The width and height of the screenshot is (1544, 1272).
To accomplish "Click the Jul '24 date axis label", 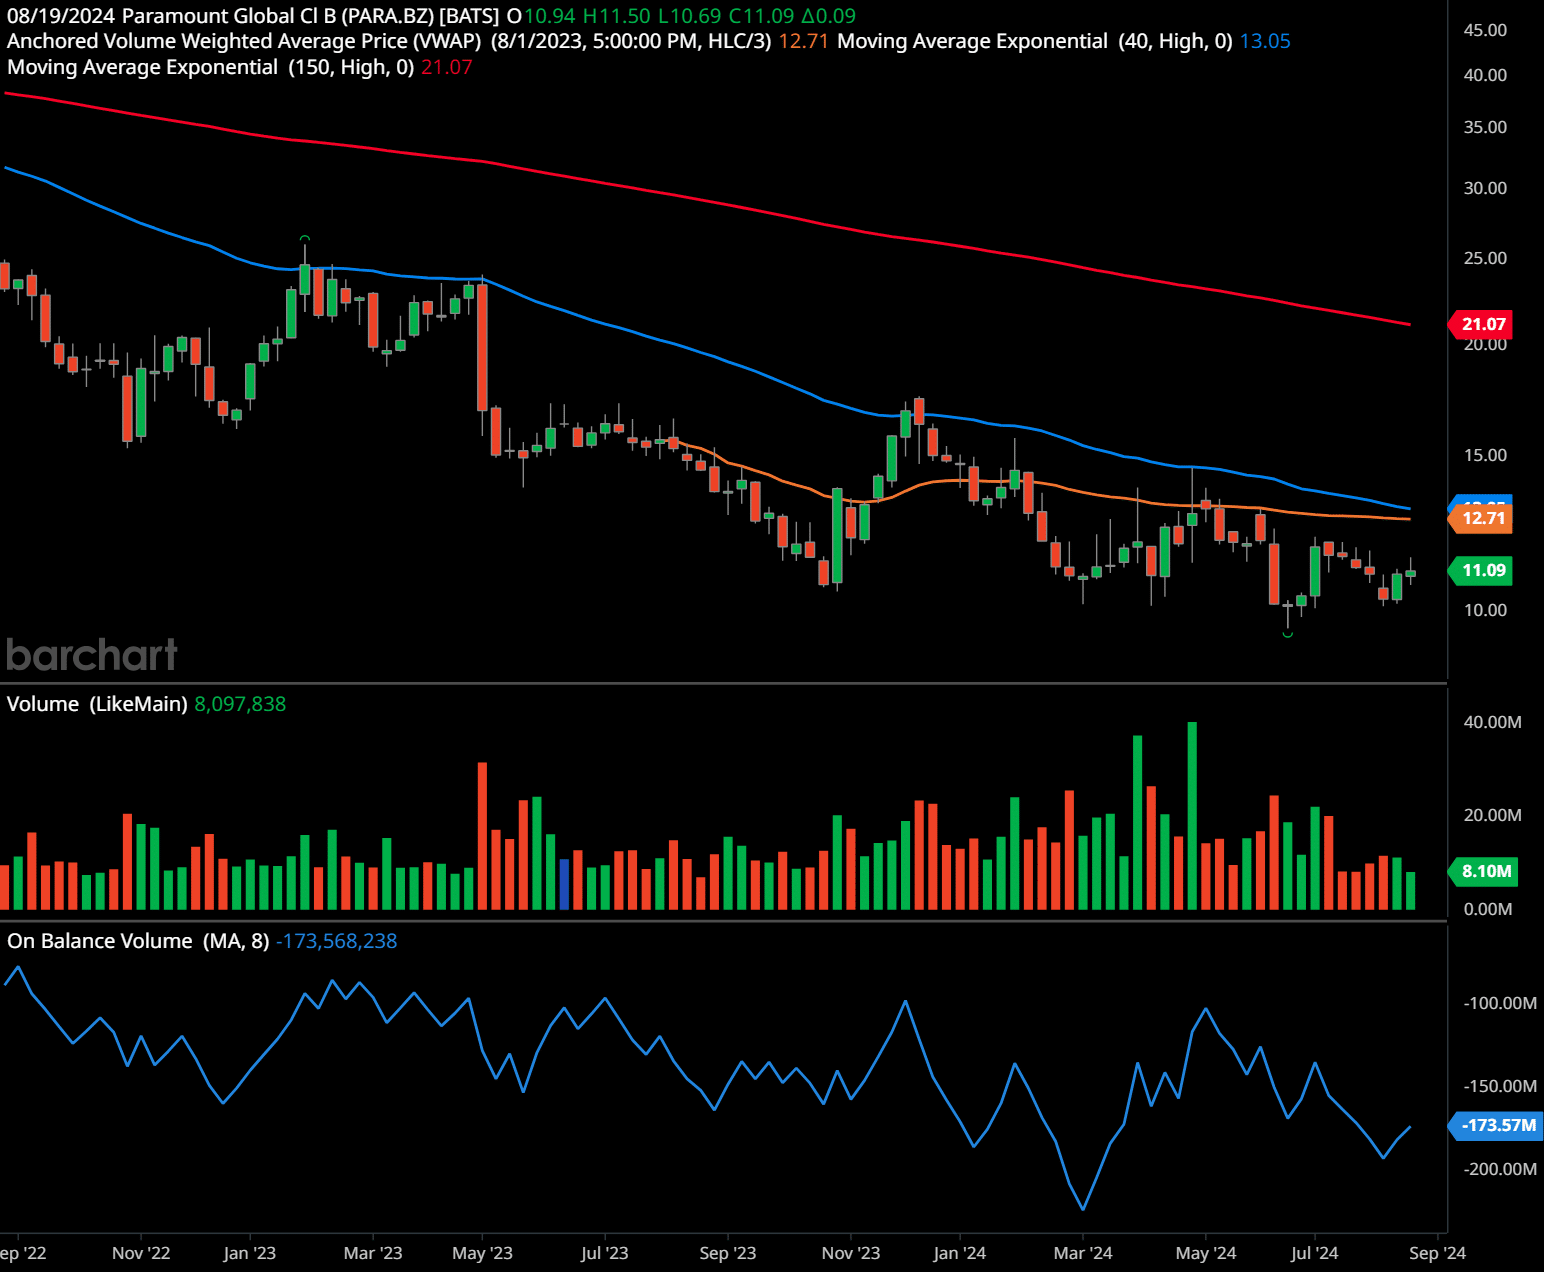I will 1315,1253.
